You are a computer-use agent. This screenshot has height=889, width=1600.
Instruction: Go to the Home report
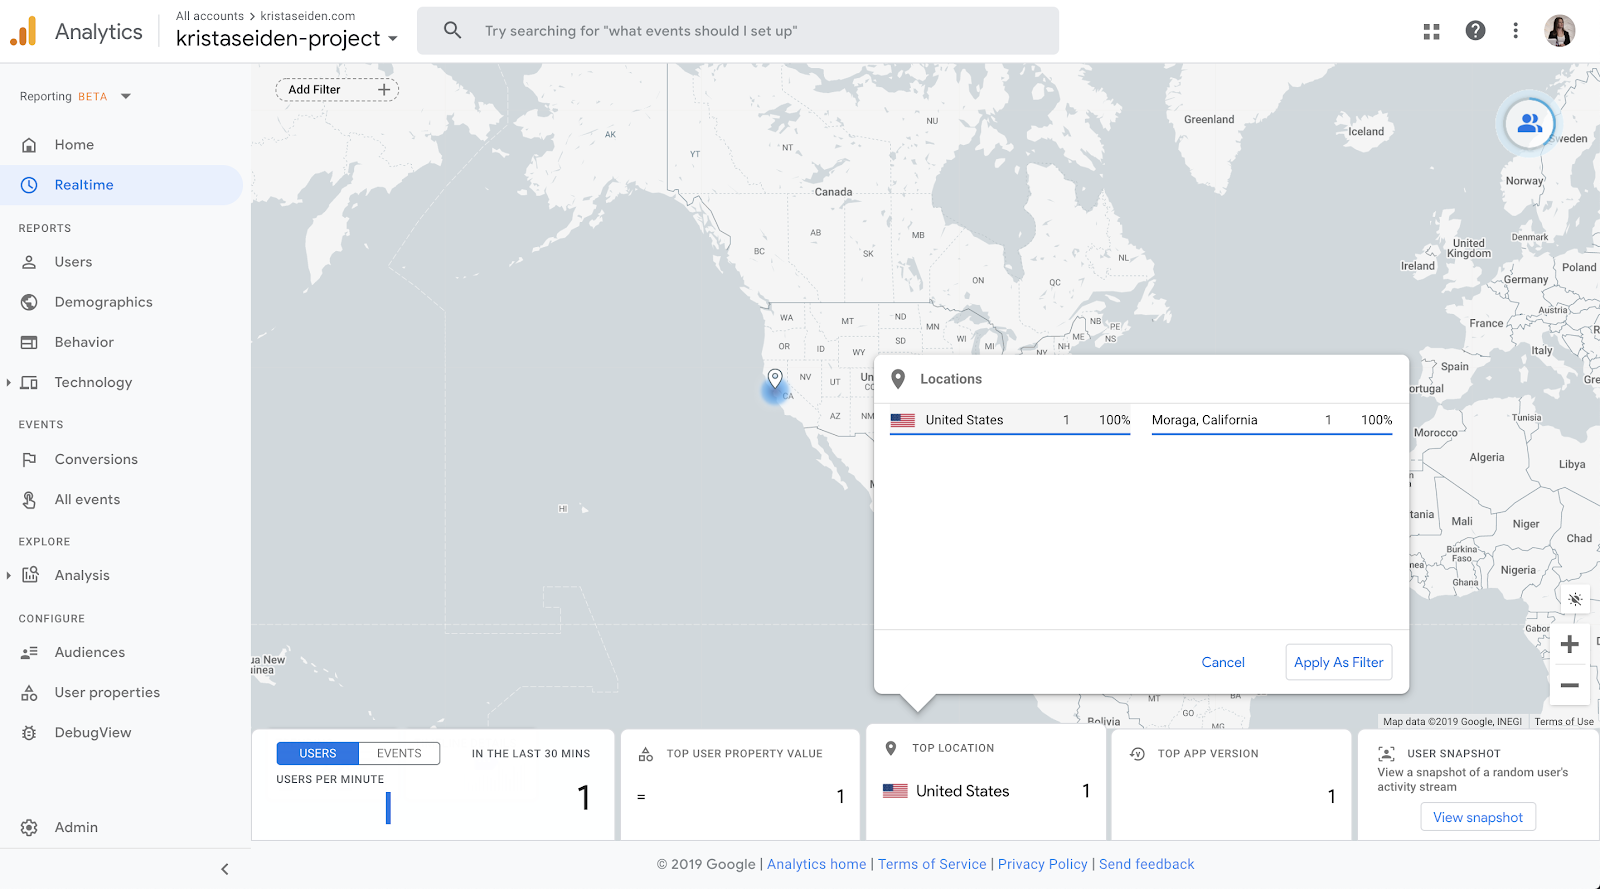[x=74, y=145]
